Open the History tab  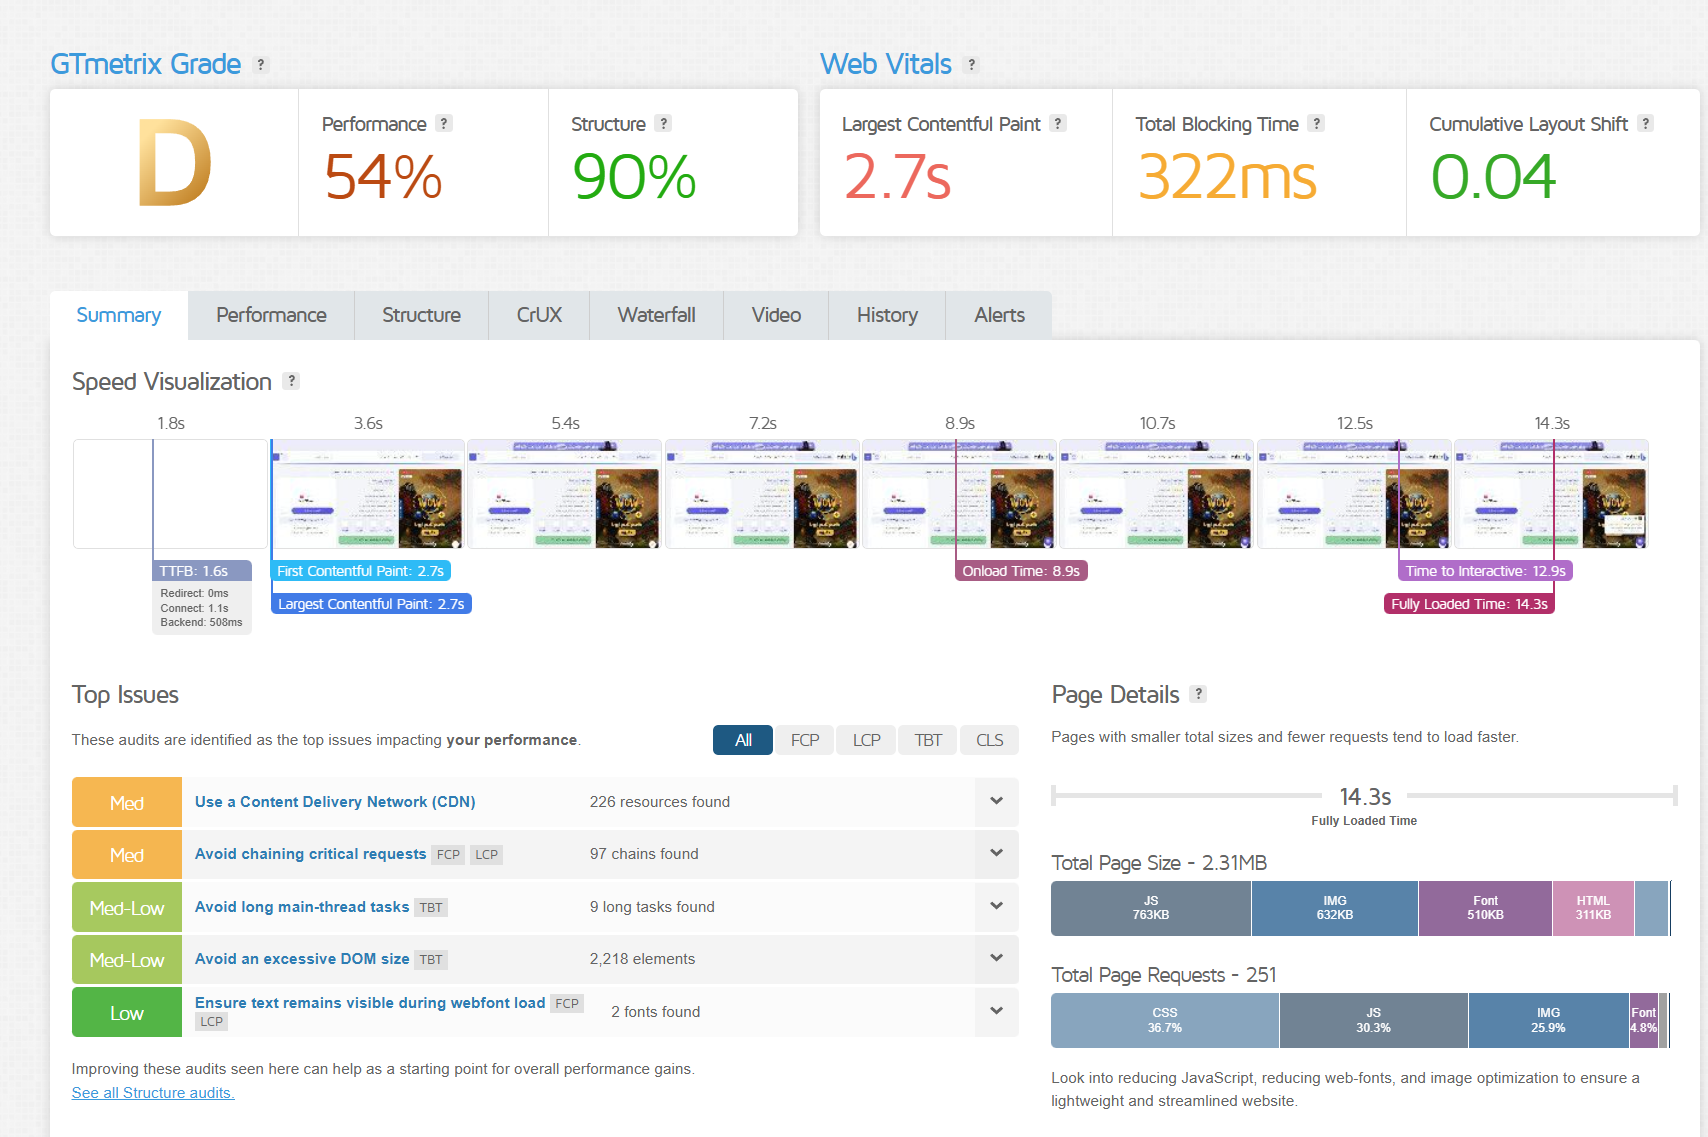(x=887, y=315)
